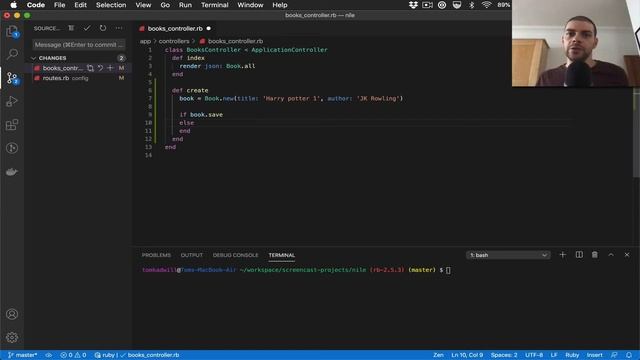
Task: Open the Explorer view in the activity bar
Action: [x=12, y=31]
